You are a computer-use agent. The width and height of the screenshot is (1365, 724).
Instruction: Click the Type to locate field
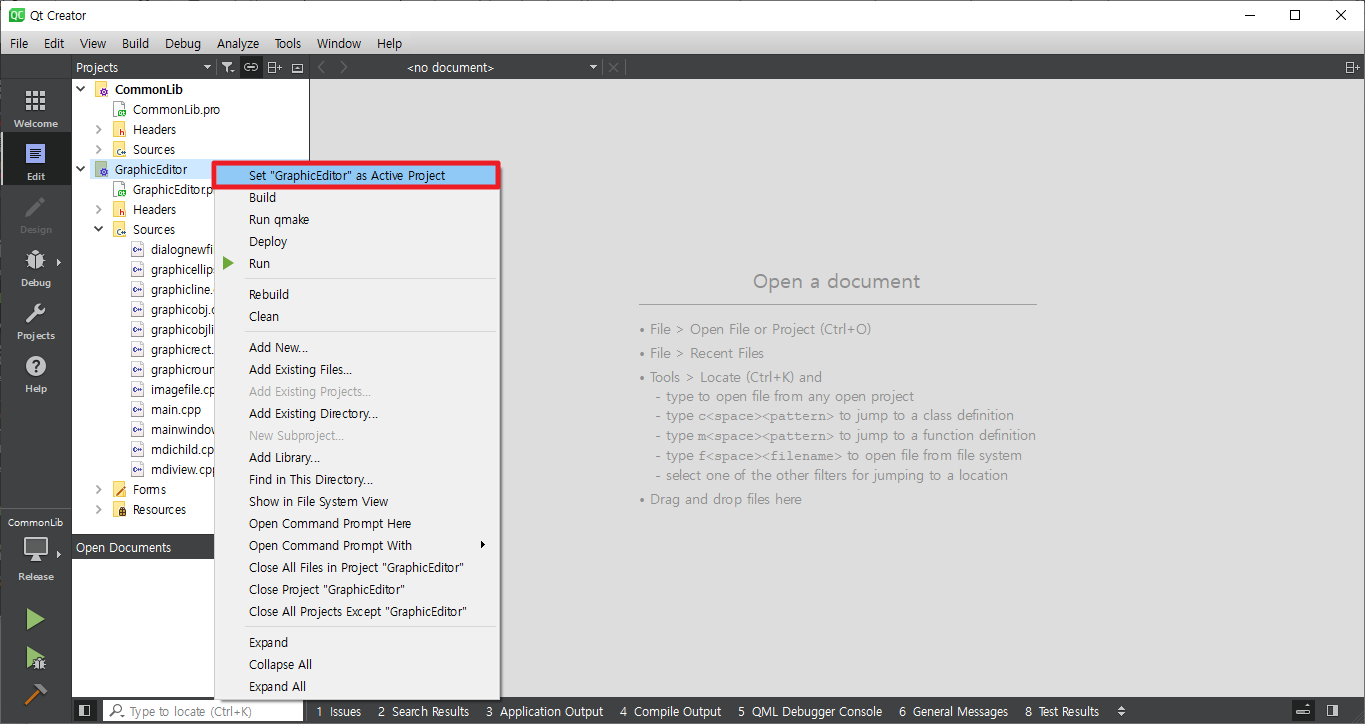pyautogui.click(x=203, y=711)
